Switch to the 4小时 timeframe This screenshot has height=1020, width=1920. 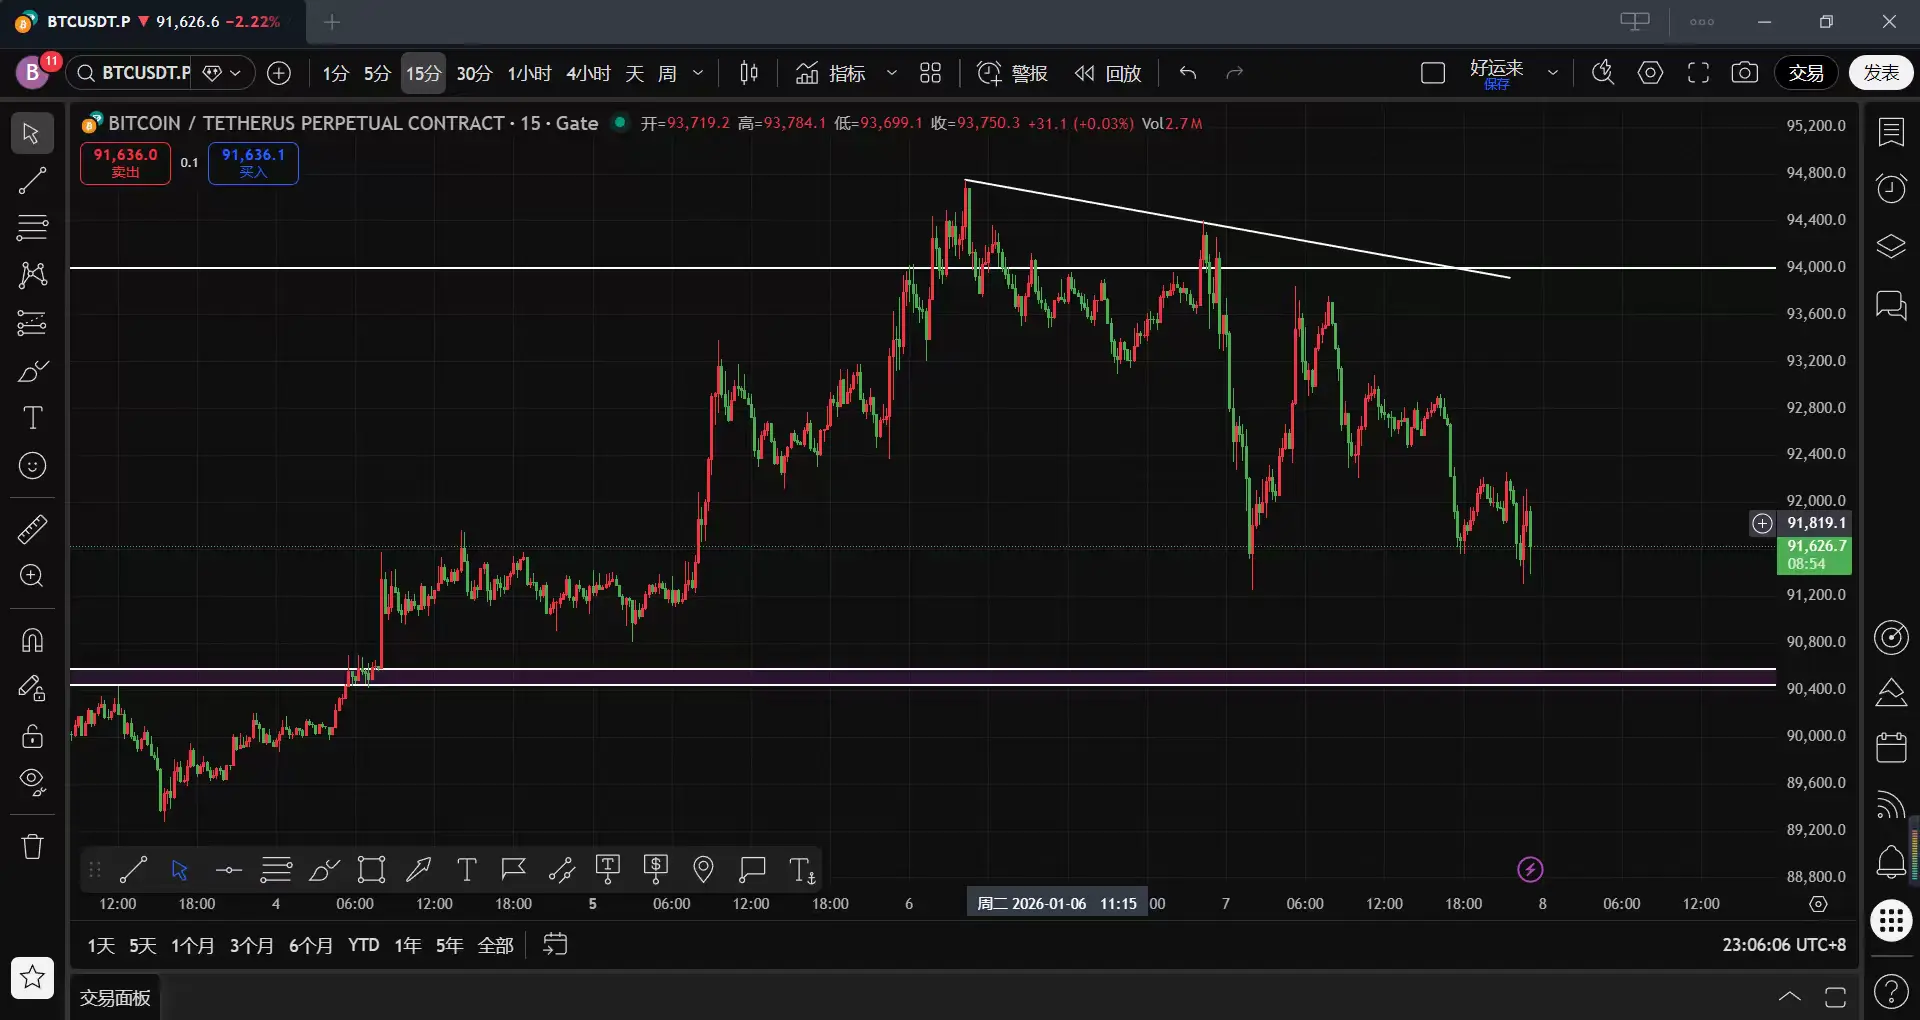[588, 73]
